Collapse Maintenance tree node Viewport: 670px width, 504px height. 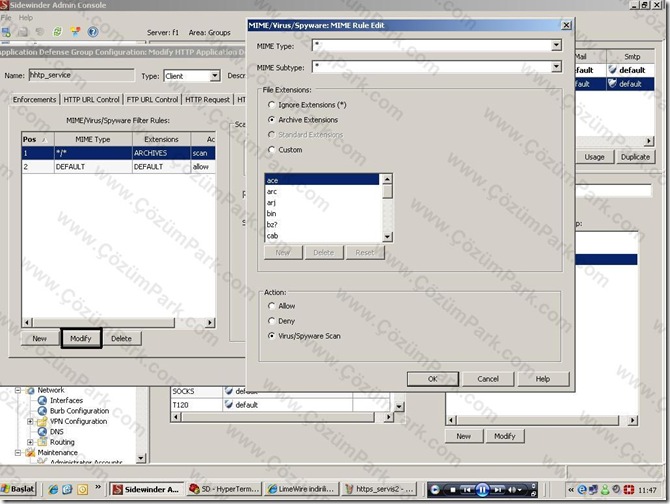tap(18, 452)
